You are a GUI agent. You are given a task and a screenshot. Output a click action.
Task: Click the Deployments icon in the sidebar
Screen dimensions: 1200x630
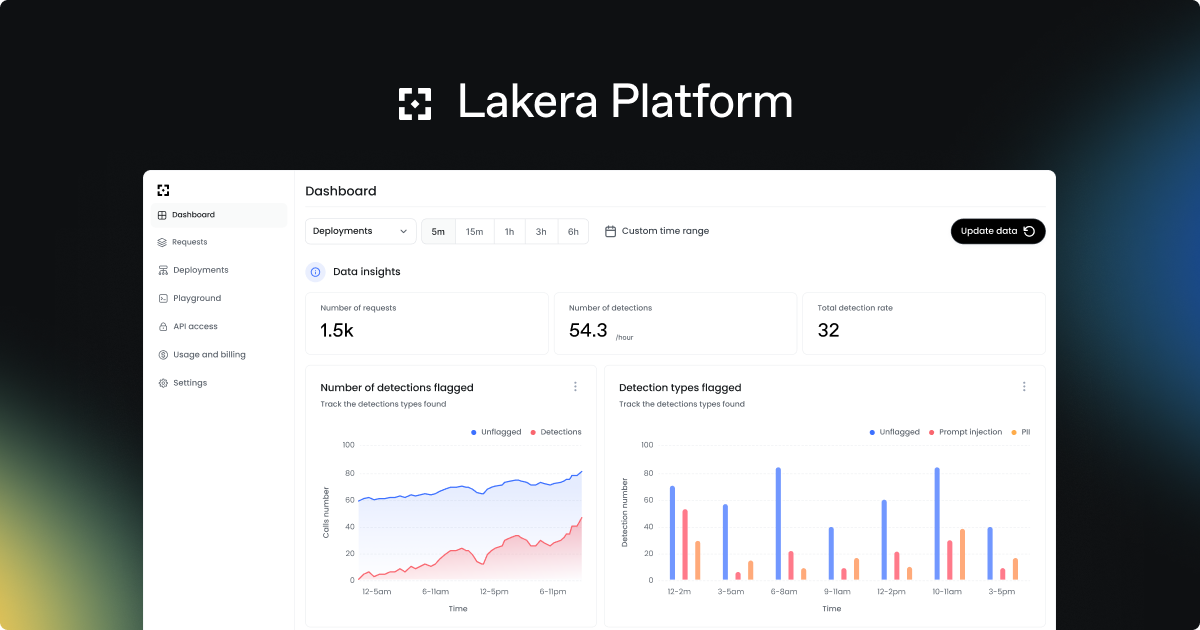tap(163, 270)
